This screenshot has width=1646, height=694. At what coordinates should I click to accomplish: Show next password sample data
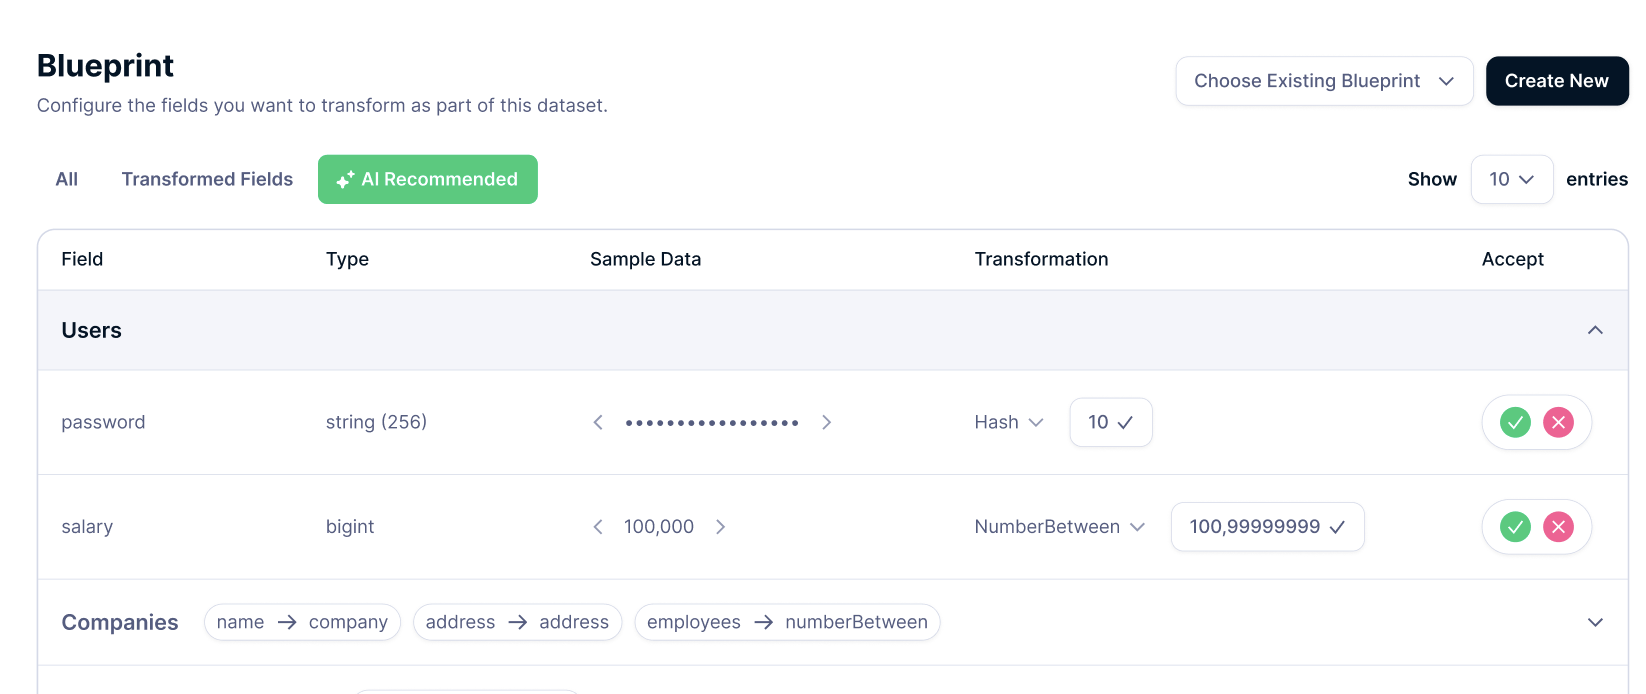(826, 423)
